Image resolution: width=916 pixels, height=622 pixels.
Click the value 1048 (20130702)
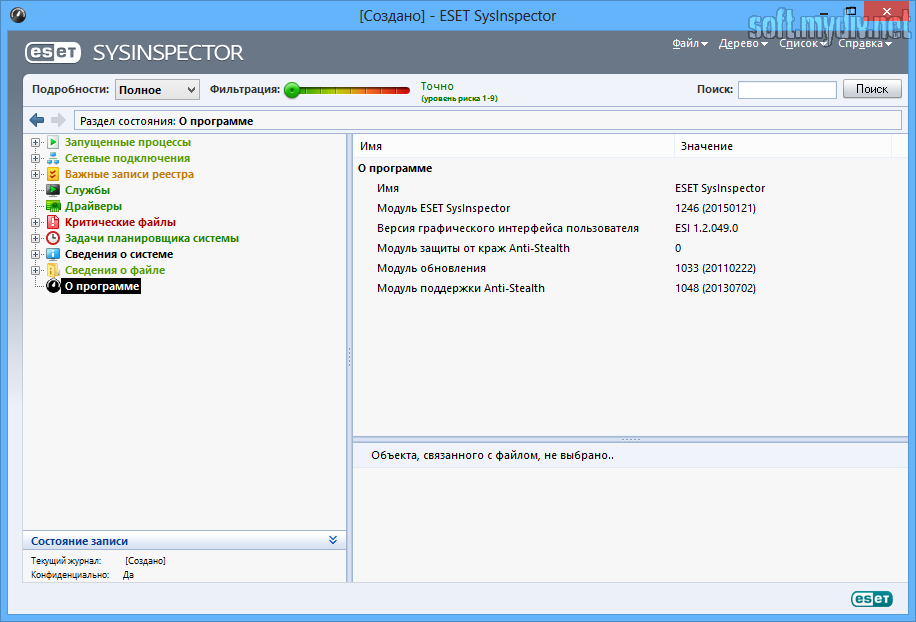coord(715,288)
